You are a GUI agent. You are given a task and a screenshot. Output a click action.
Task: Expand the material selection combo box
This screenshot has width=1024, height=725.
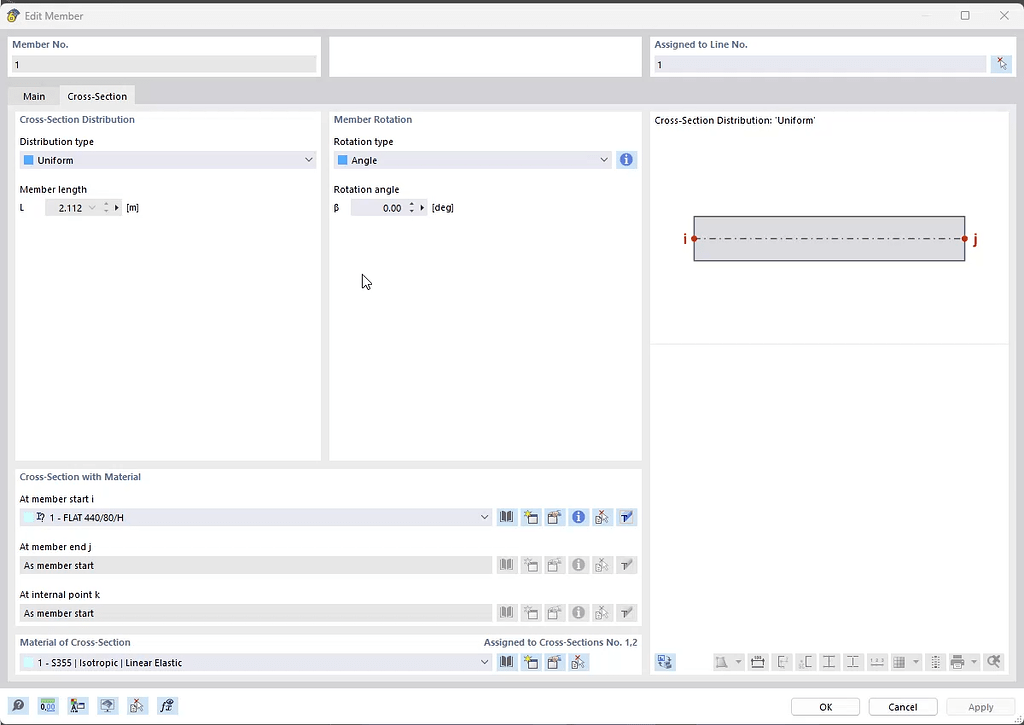click(484, 662)
